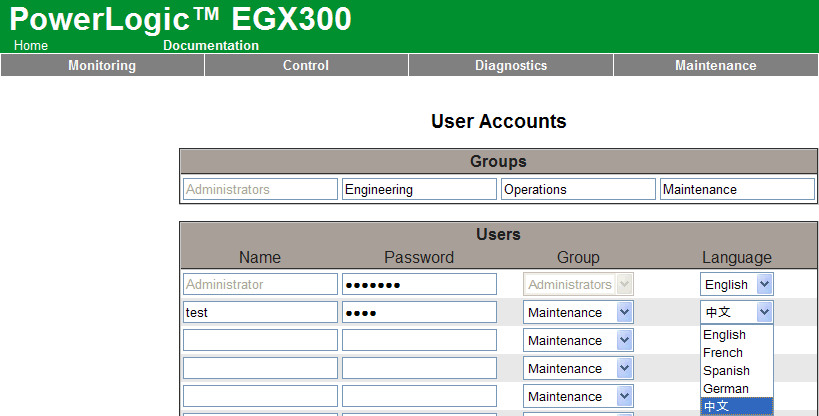Viewport: 819px width, 416px height.
Task: Click the Maintenance group name field
Action: tap(738, 189)
